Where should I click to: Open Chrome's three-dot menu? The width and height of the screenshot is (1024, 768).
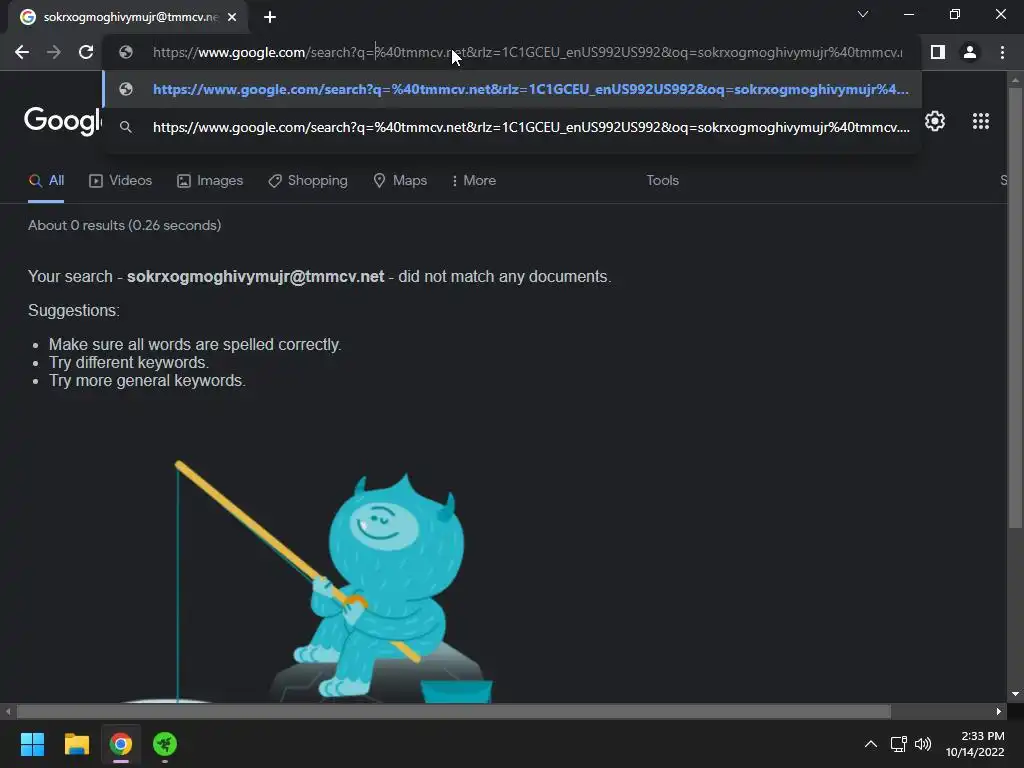(1002, 52)
